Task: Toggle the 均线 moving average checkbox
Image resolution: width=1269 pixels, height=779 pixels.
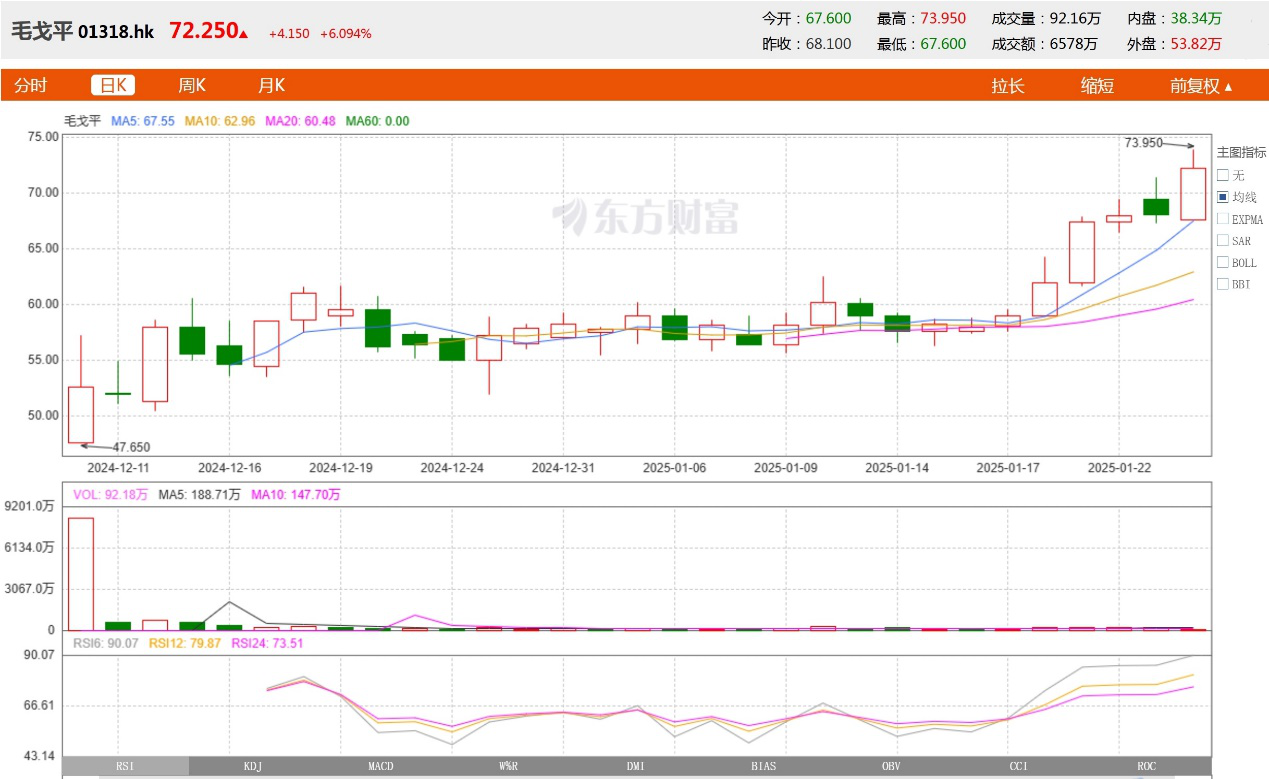Action: pyautogui.click(x=1222, y=197)
